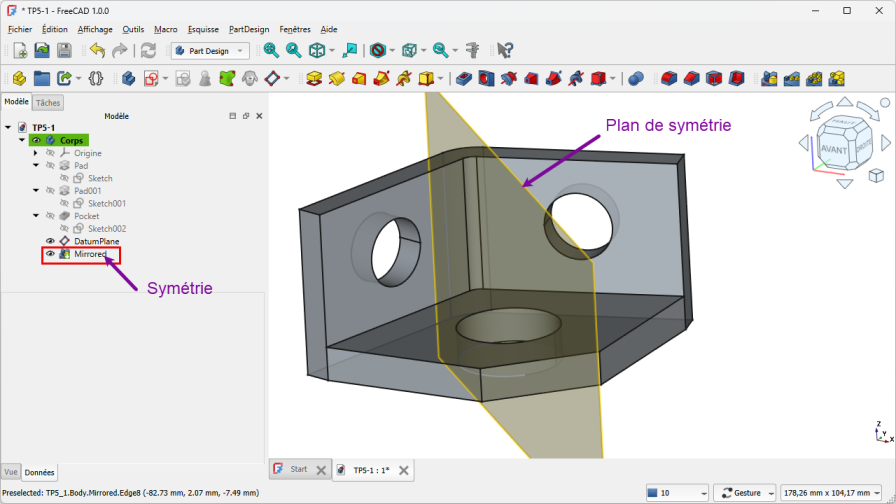Click the Undo arrow icon

pos(97,50)
